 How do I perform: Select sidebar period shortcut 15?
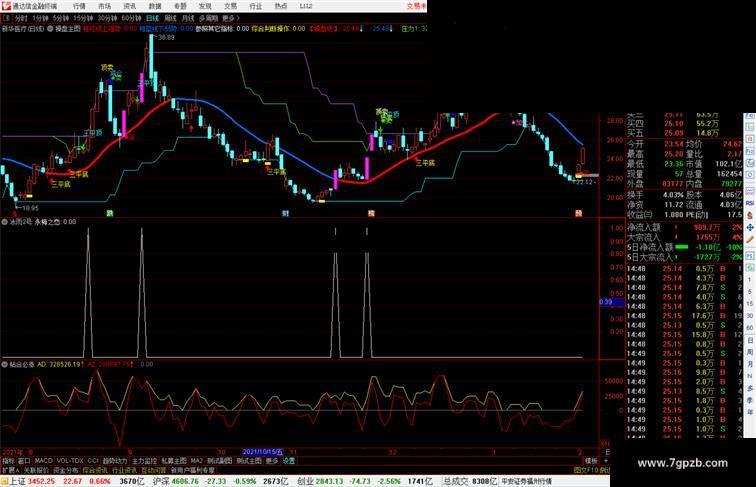750,304
